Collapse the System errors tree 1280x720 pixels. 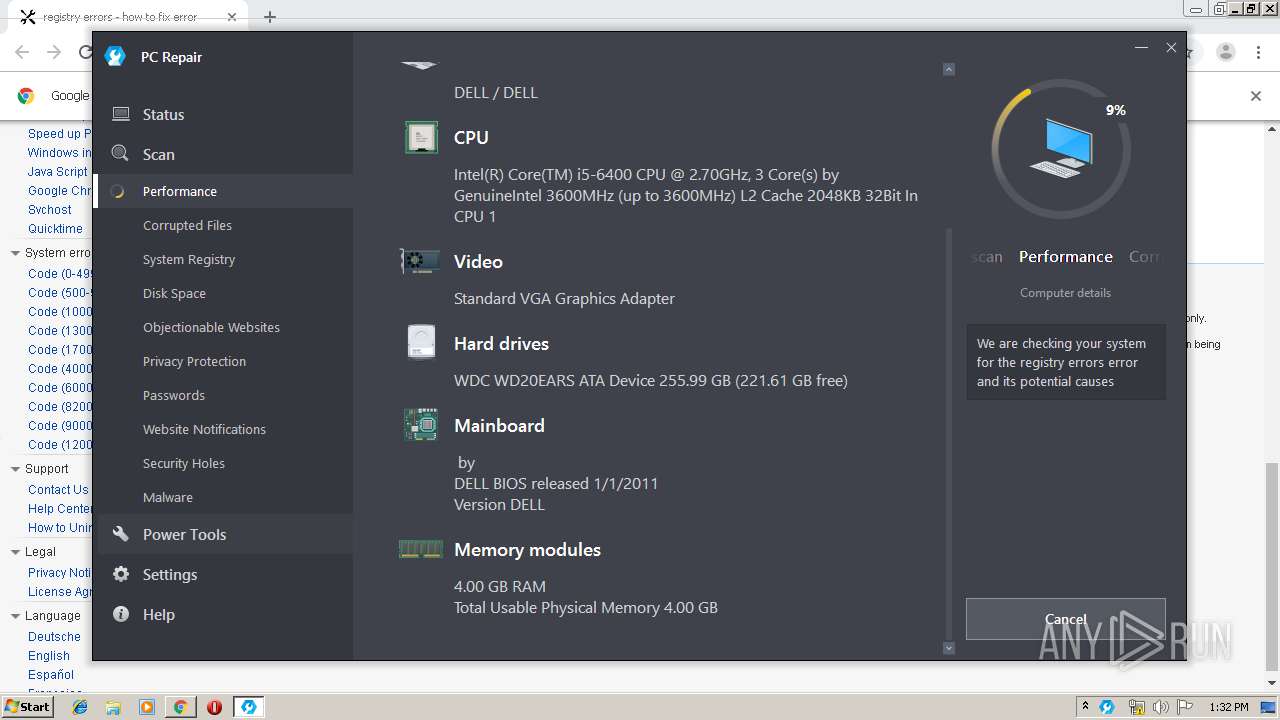16,253
